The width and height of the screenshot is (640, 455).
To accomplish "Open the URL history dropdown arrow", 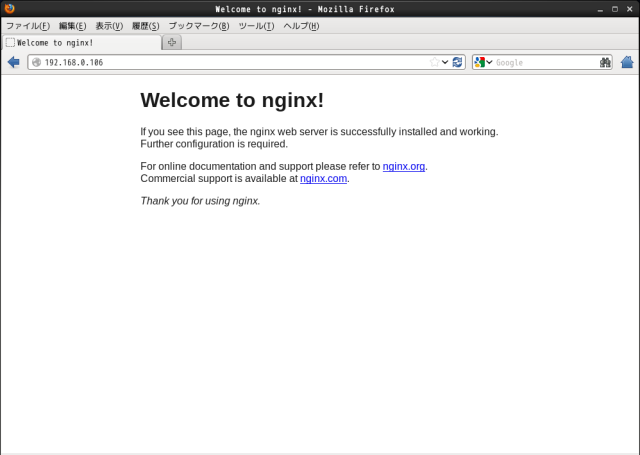I will click(x=445, y=62).
